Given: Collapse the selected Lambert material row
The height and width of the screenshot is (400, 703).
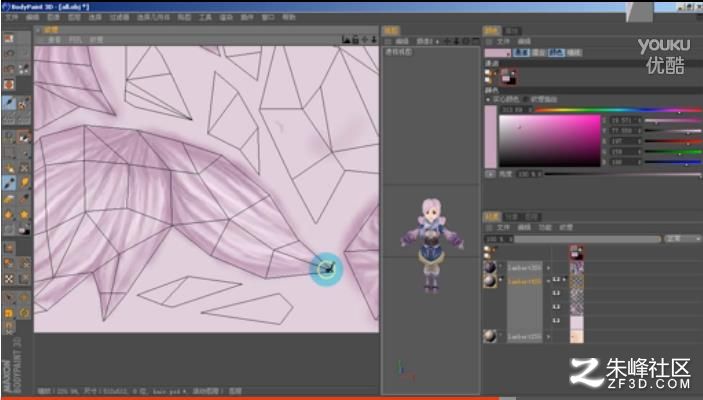Looking at the screenshot, I should coord(548,281).
